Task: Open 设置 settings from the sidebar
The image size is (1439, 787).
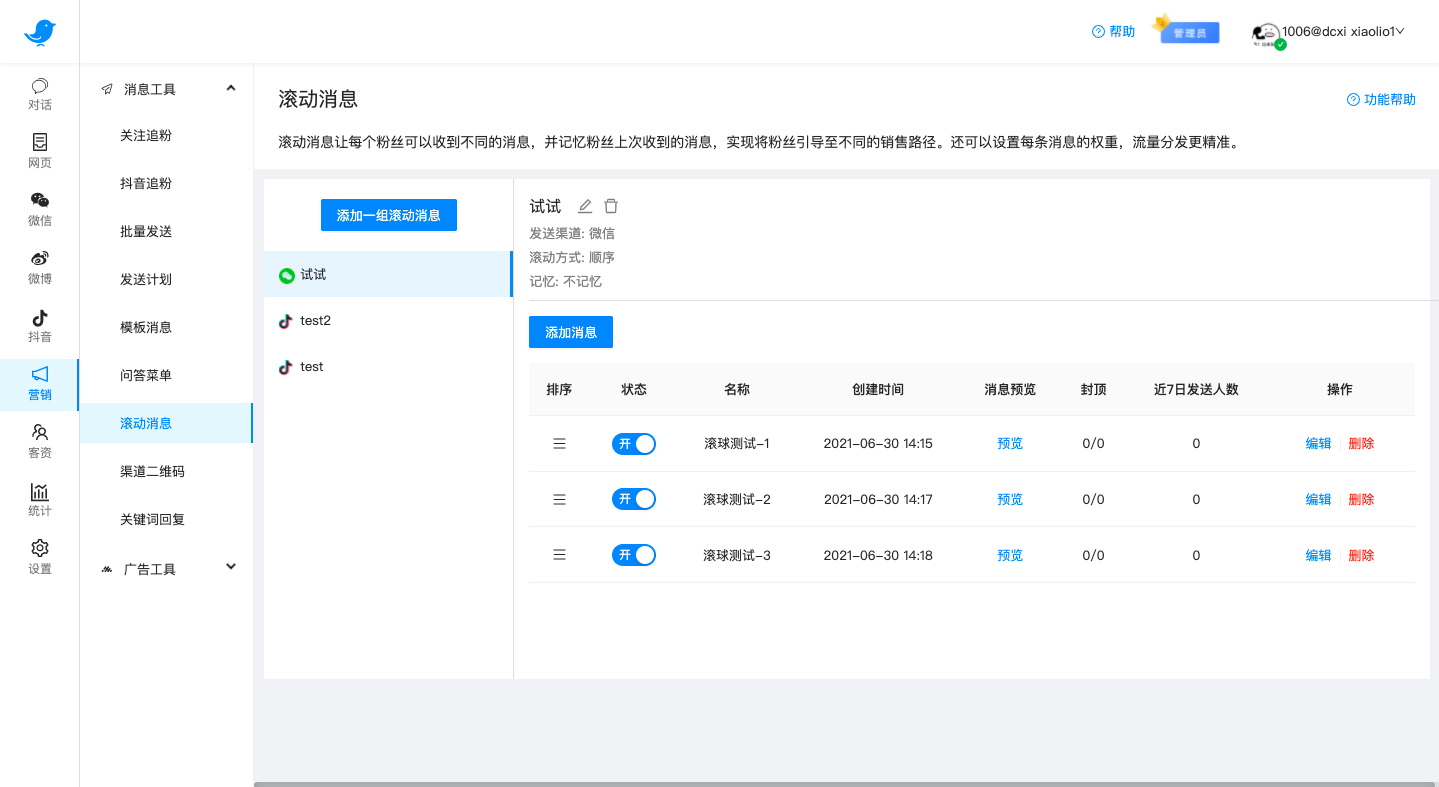Action: tap(39, 556)
